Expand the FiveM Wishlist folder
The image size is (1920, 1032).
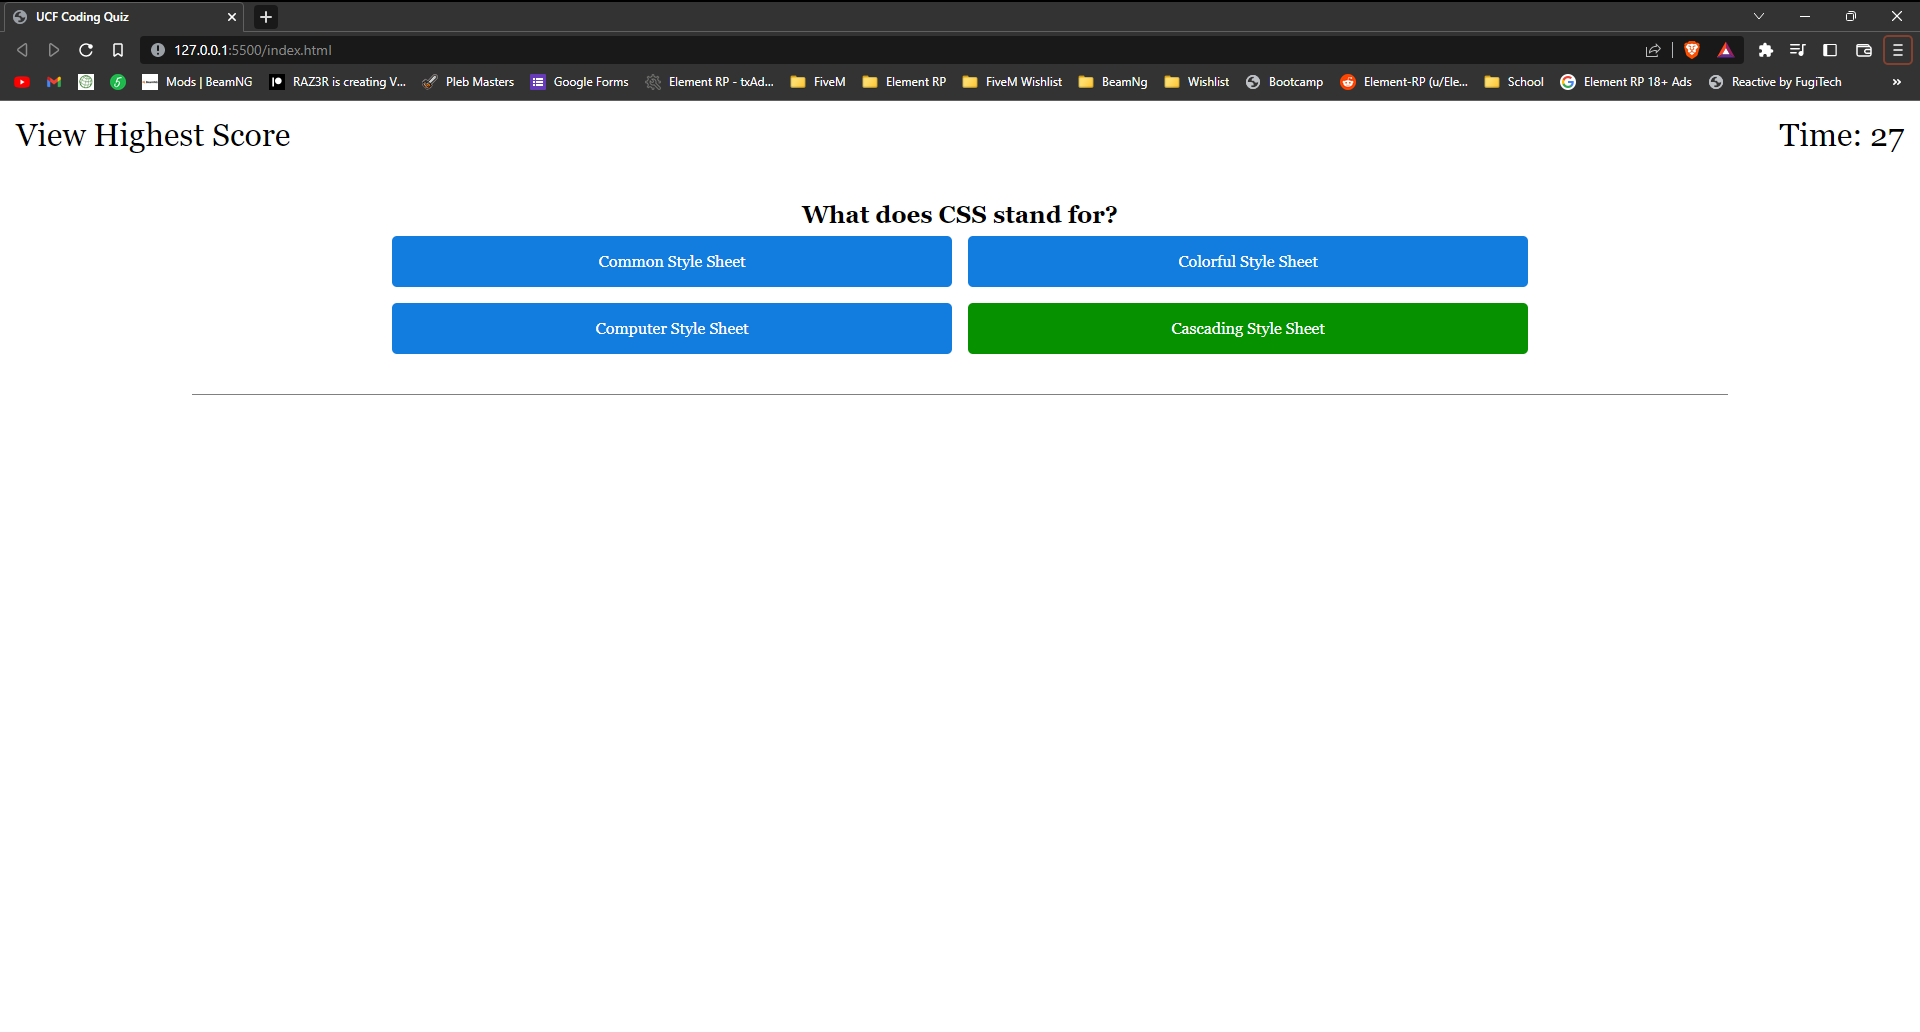(x=1013, y=82)
